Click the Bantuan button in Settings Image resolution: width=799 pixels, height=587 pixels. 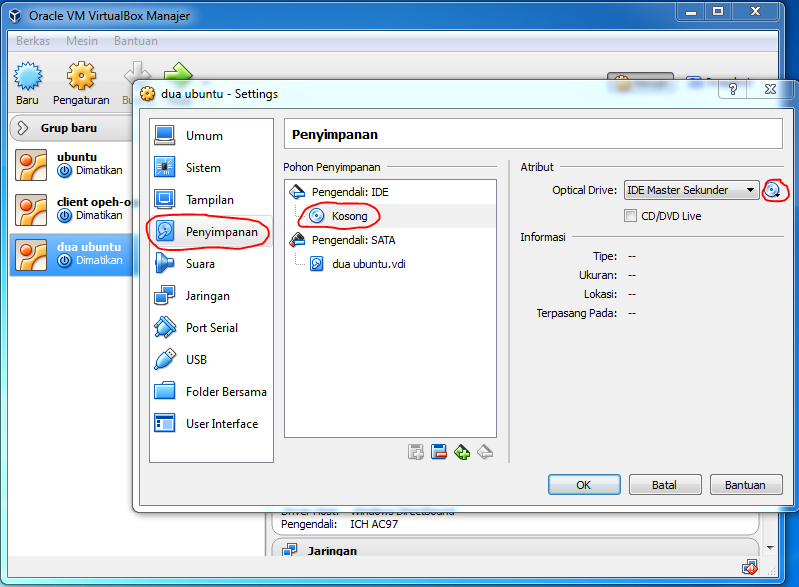click(x=746, y=485)
